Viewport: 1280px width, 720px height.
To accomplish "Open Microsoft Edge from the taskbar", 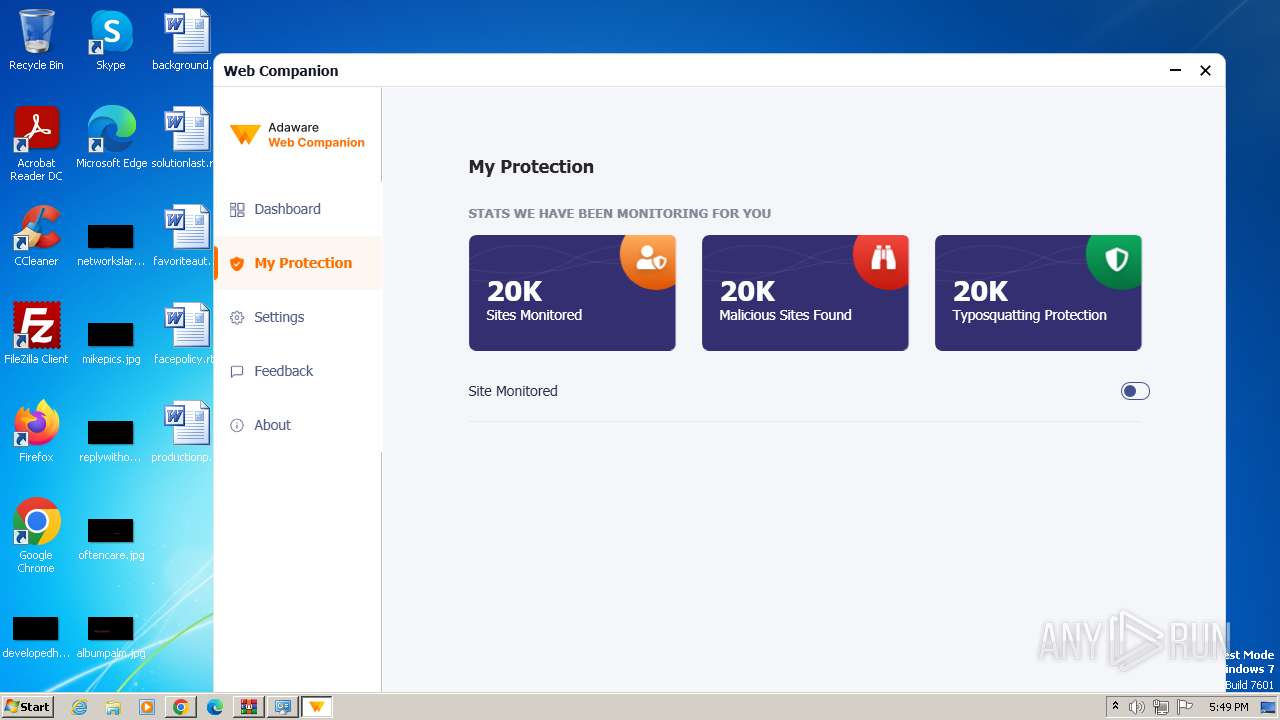I will tap(215, 707).
